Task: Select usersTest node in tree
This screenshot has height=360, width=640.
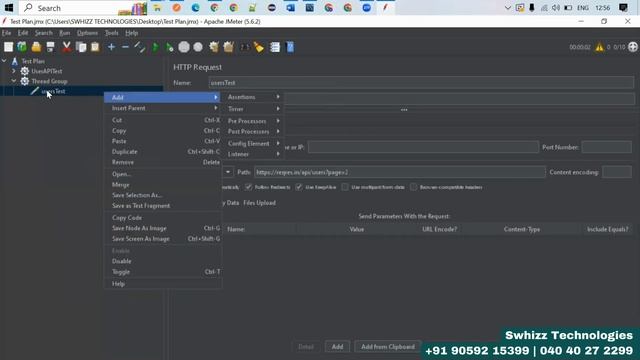Action: click(53, 91)
